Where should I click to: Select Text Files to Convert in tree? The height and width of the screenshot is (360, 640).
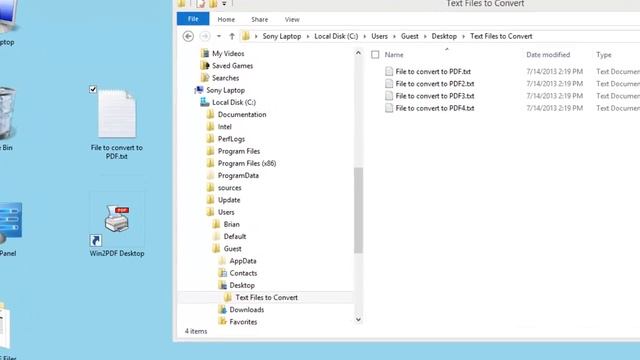(x=266, y=298)
